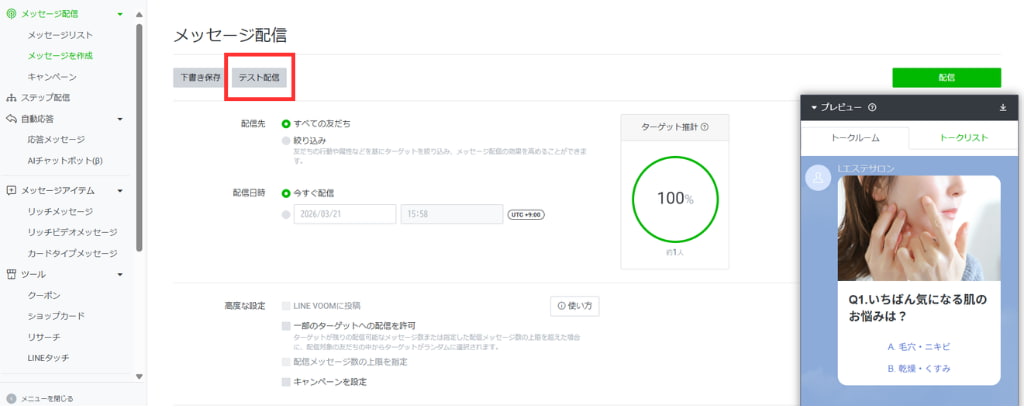This screenshot has height=414, width=1024.
Task: Open LINEタッチ in the sidebar
Action: pyautogui.click(x=48, y=358)
